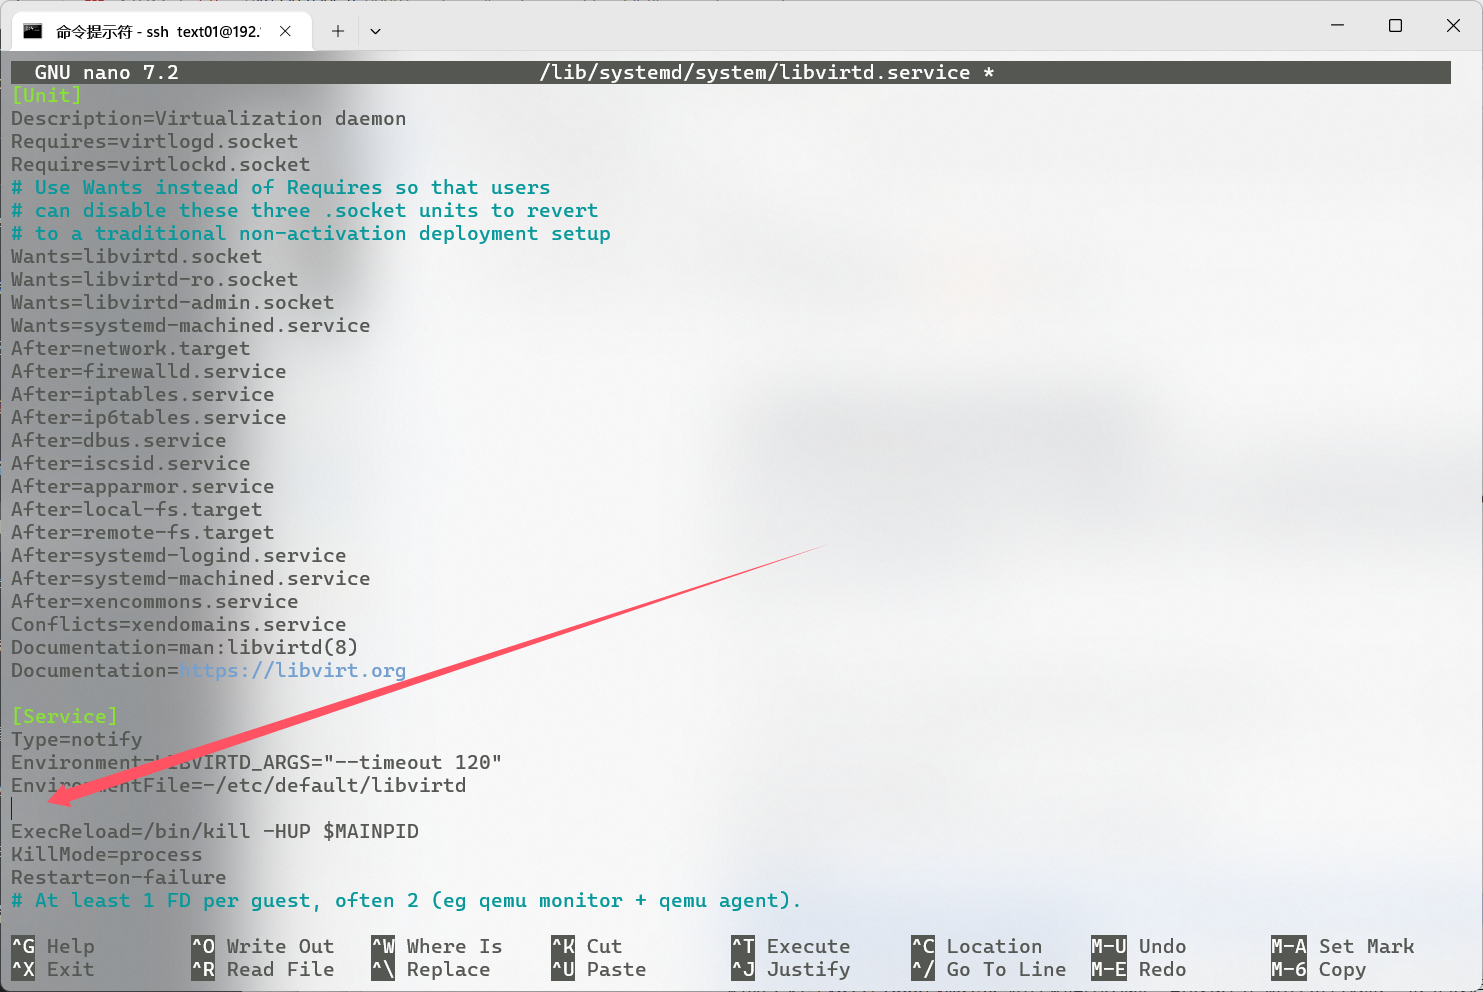Viewport: 1483px width, 992px height.
Task: Click the ^T Execute shortcut
Action: (x=790, y=946)
